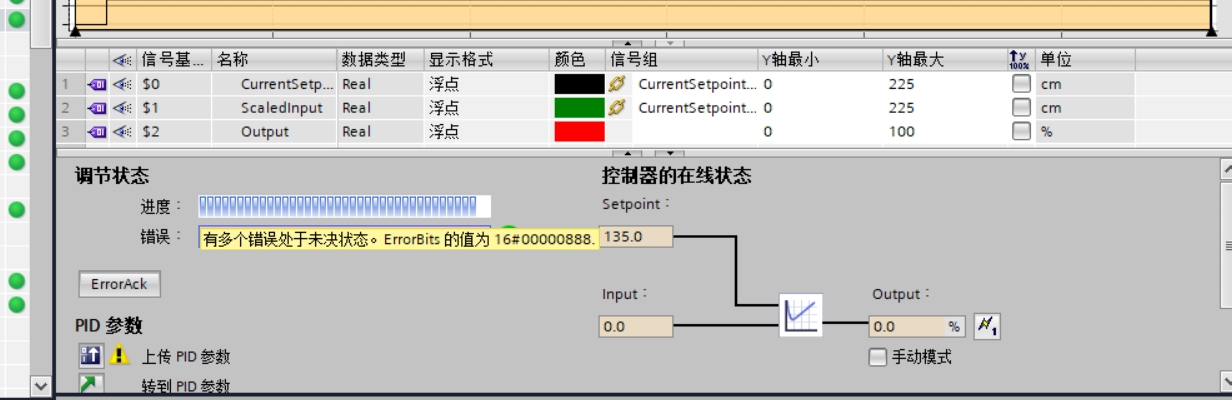Collapse the panel using the up arrow above signal table
This screenshot has width=1232, height=400.
tap(627, 43)
